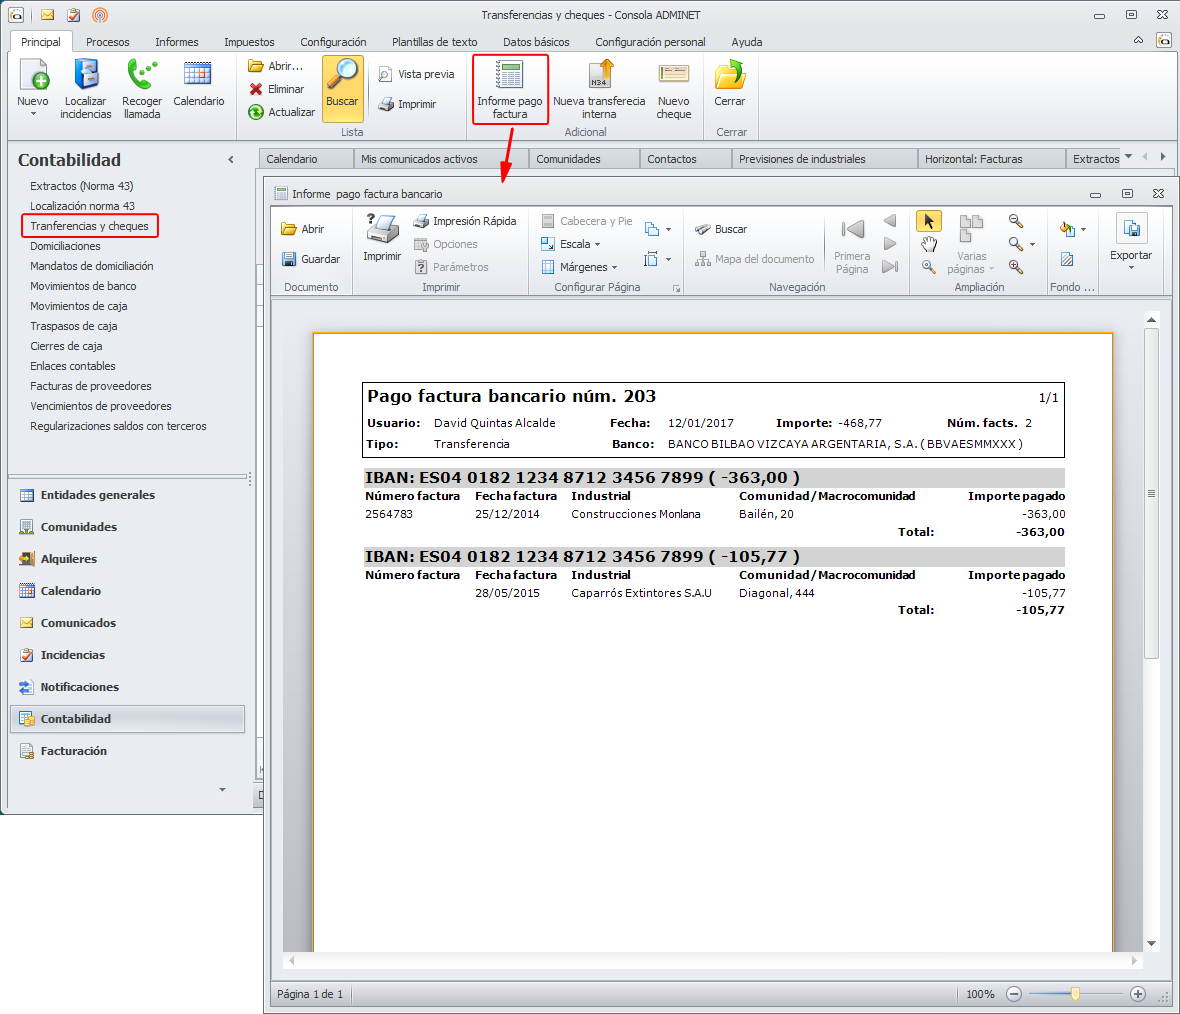This screenshot has width=1180, height=1014.
Task: Open the Comunidades document tab
Action: pos(568,159)
